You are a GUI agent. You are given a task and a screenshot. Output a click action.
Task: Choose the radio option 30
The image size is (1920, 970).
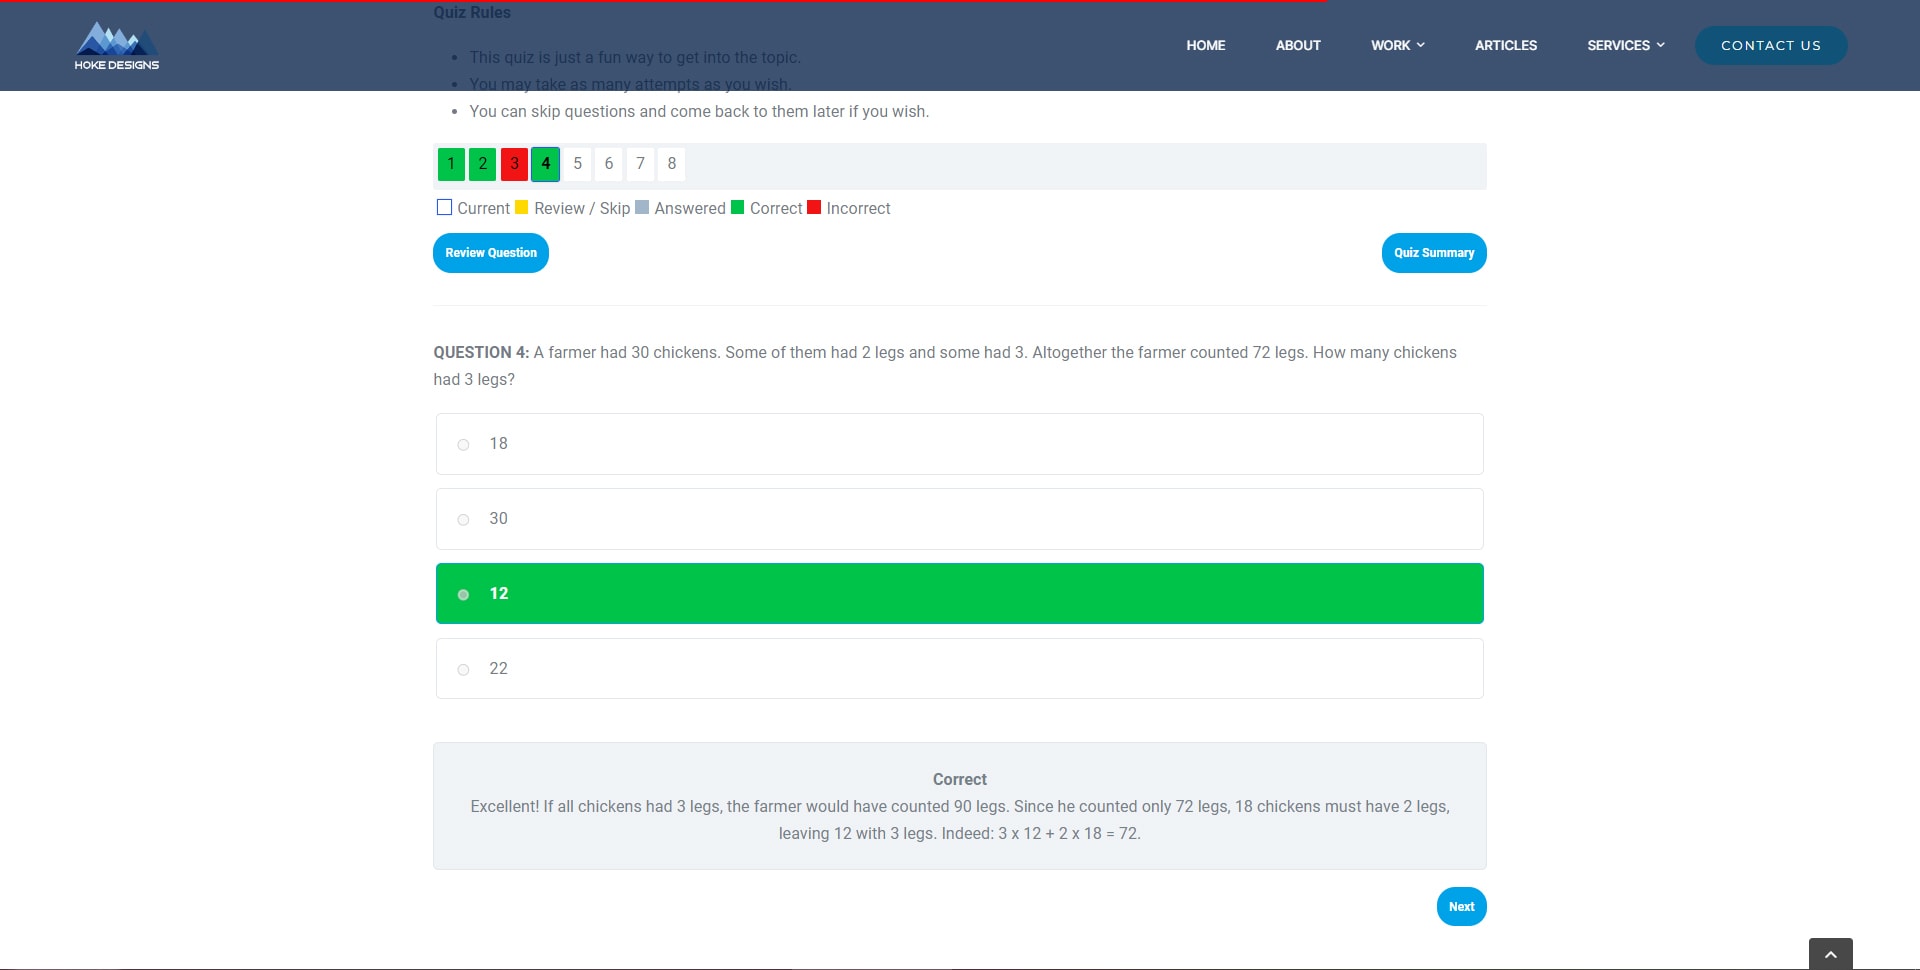pyautogui.click(x=463, y=520)
